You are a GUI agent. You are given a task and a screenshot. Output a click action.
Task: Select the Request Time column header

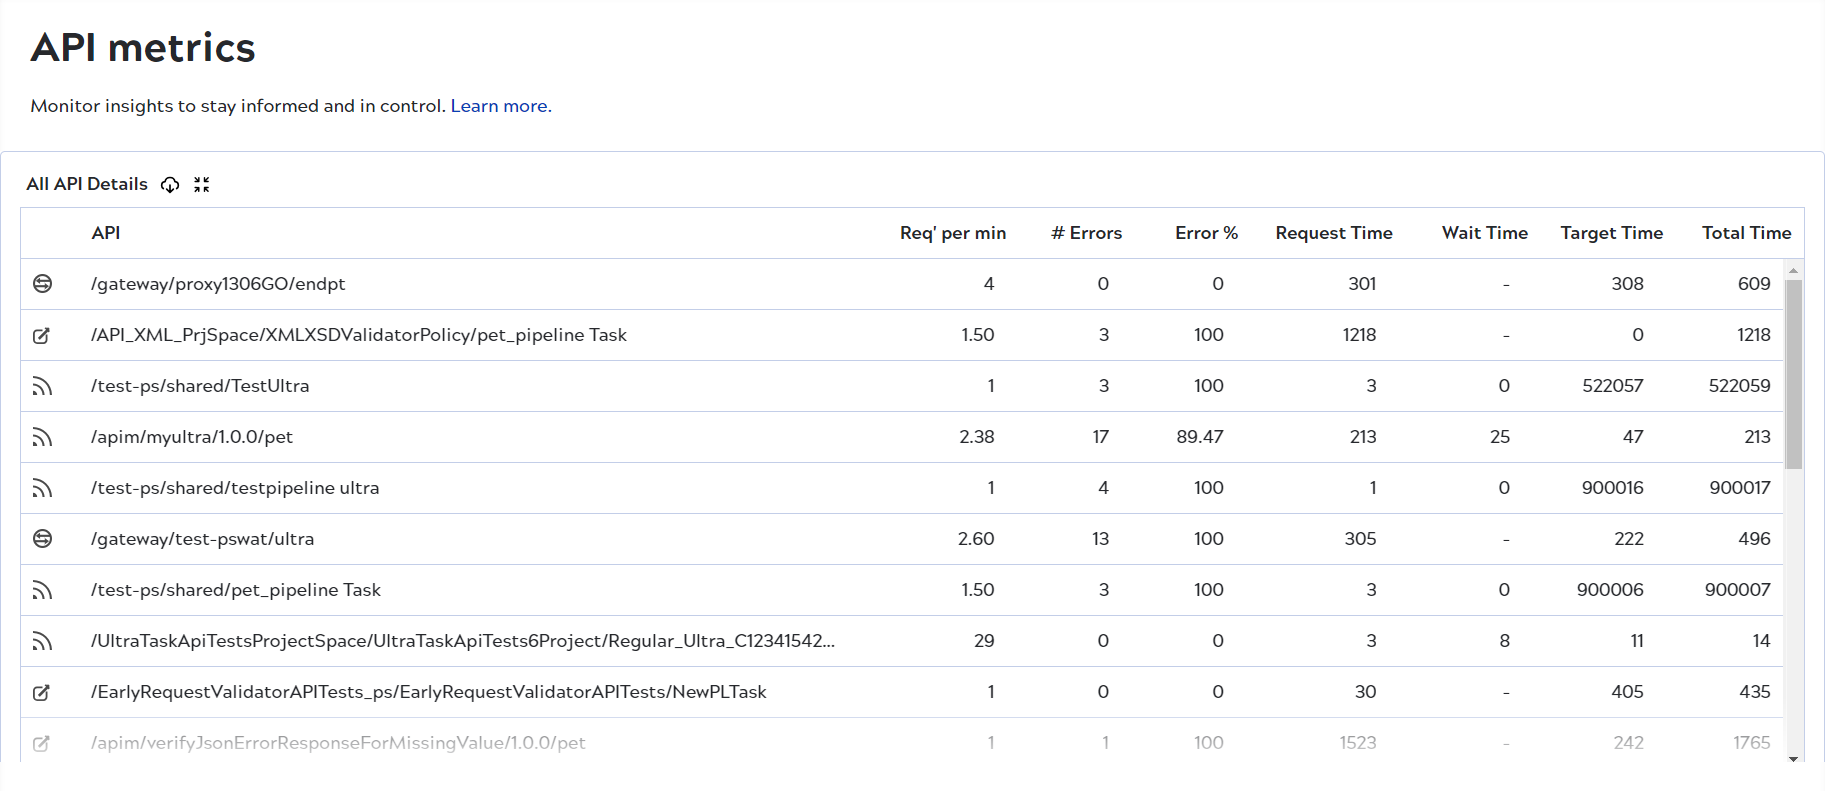point(1333,233)
